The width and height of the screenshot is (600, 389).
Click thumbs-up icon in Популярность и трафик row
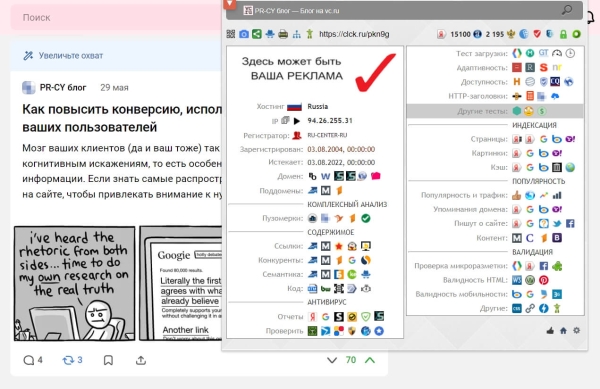click(x=517, y=195)
